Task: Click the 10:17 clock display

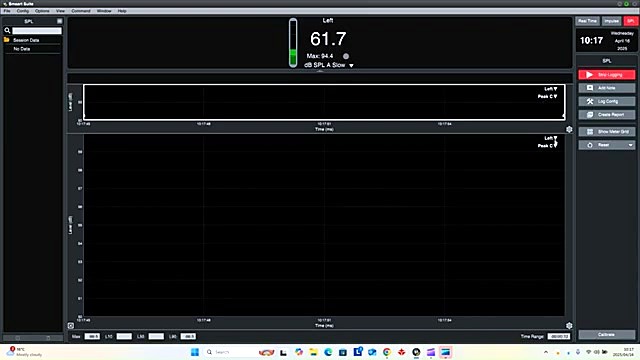Action: coord(591,40)
